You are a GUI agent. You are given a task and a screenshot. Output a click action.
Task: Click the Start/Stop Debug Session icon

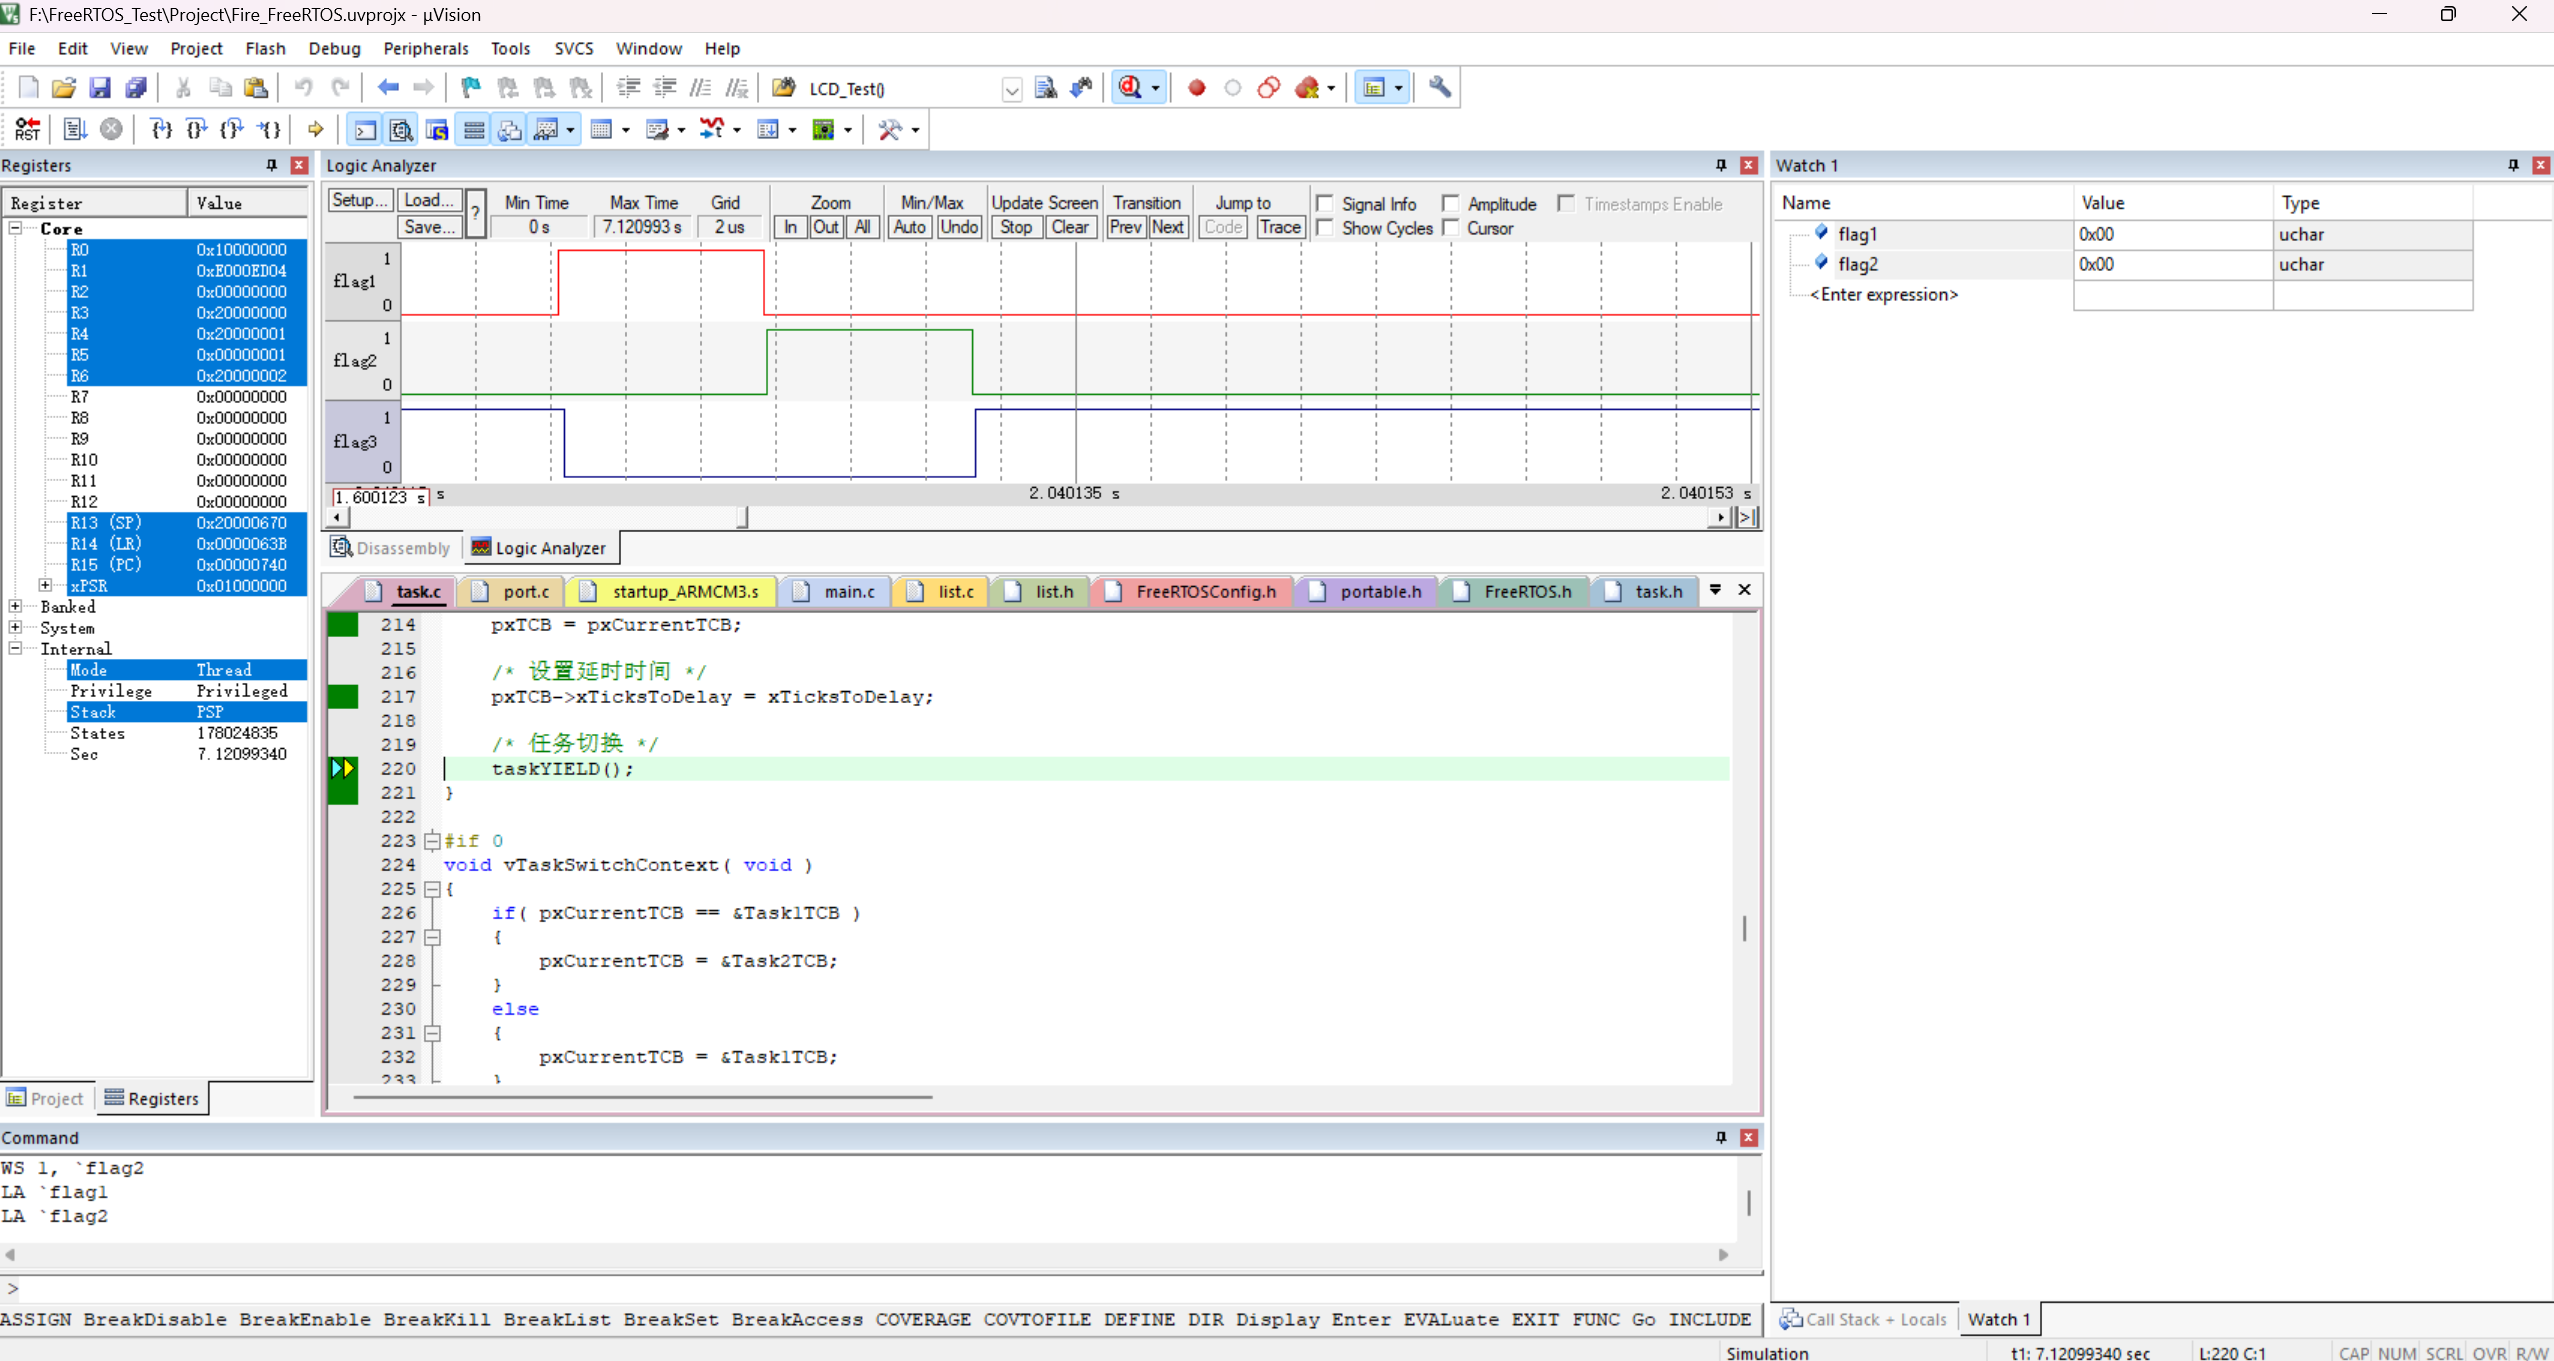(1130, 88)
